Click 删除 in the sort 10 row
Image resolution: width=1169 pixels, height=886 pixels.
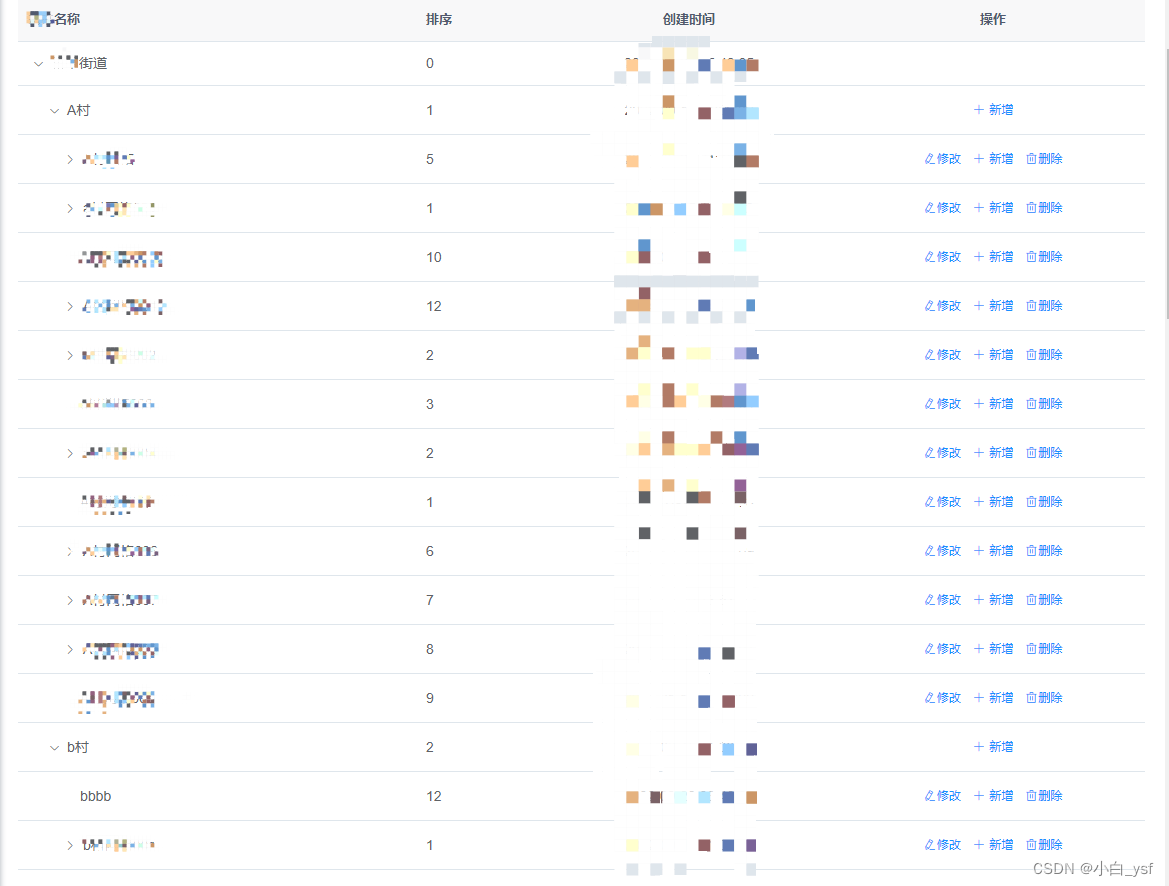(x=1044, y=257)
